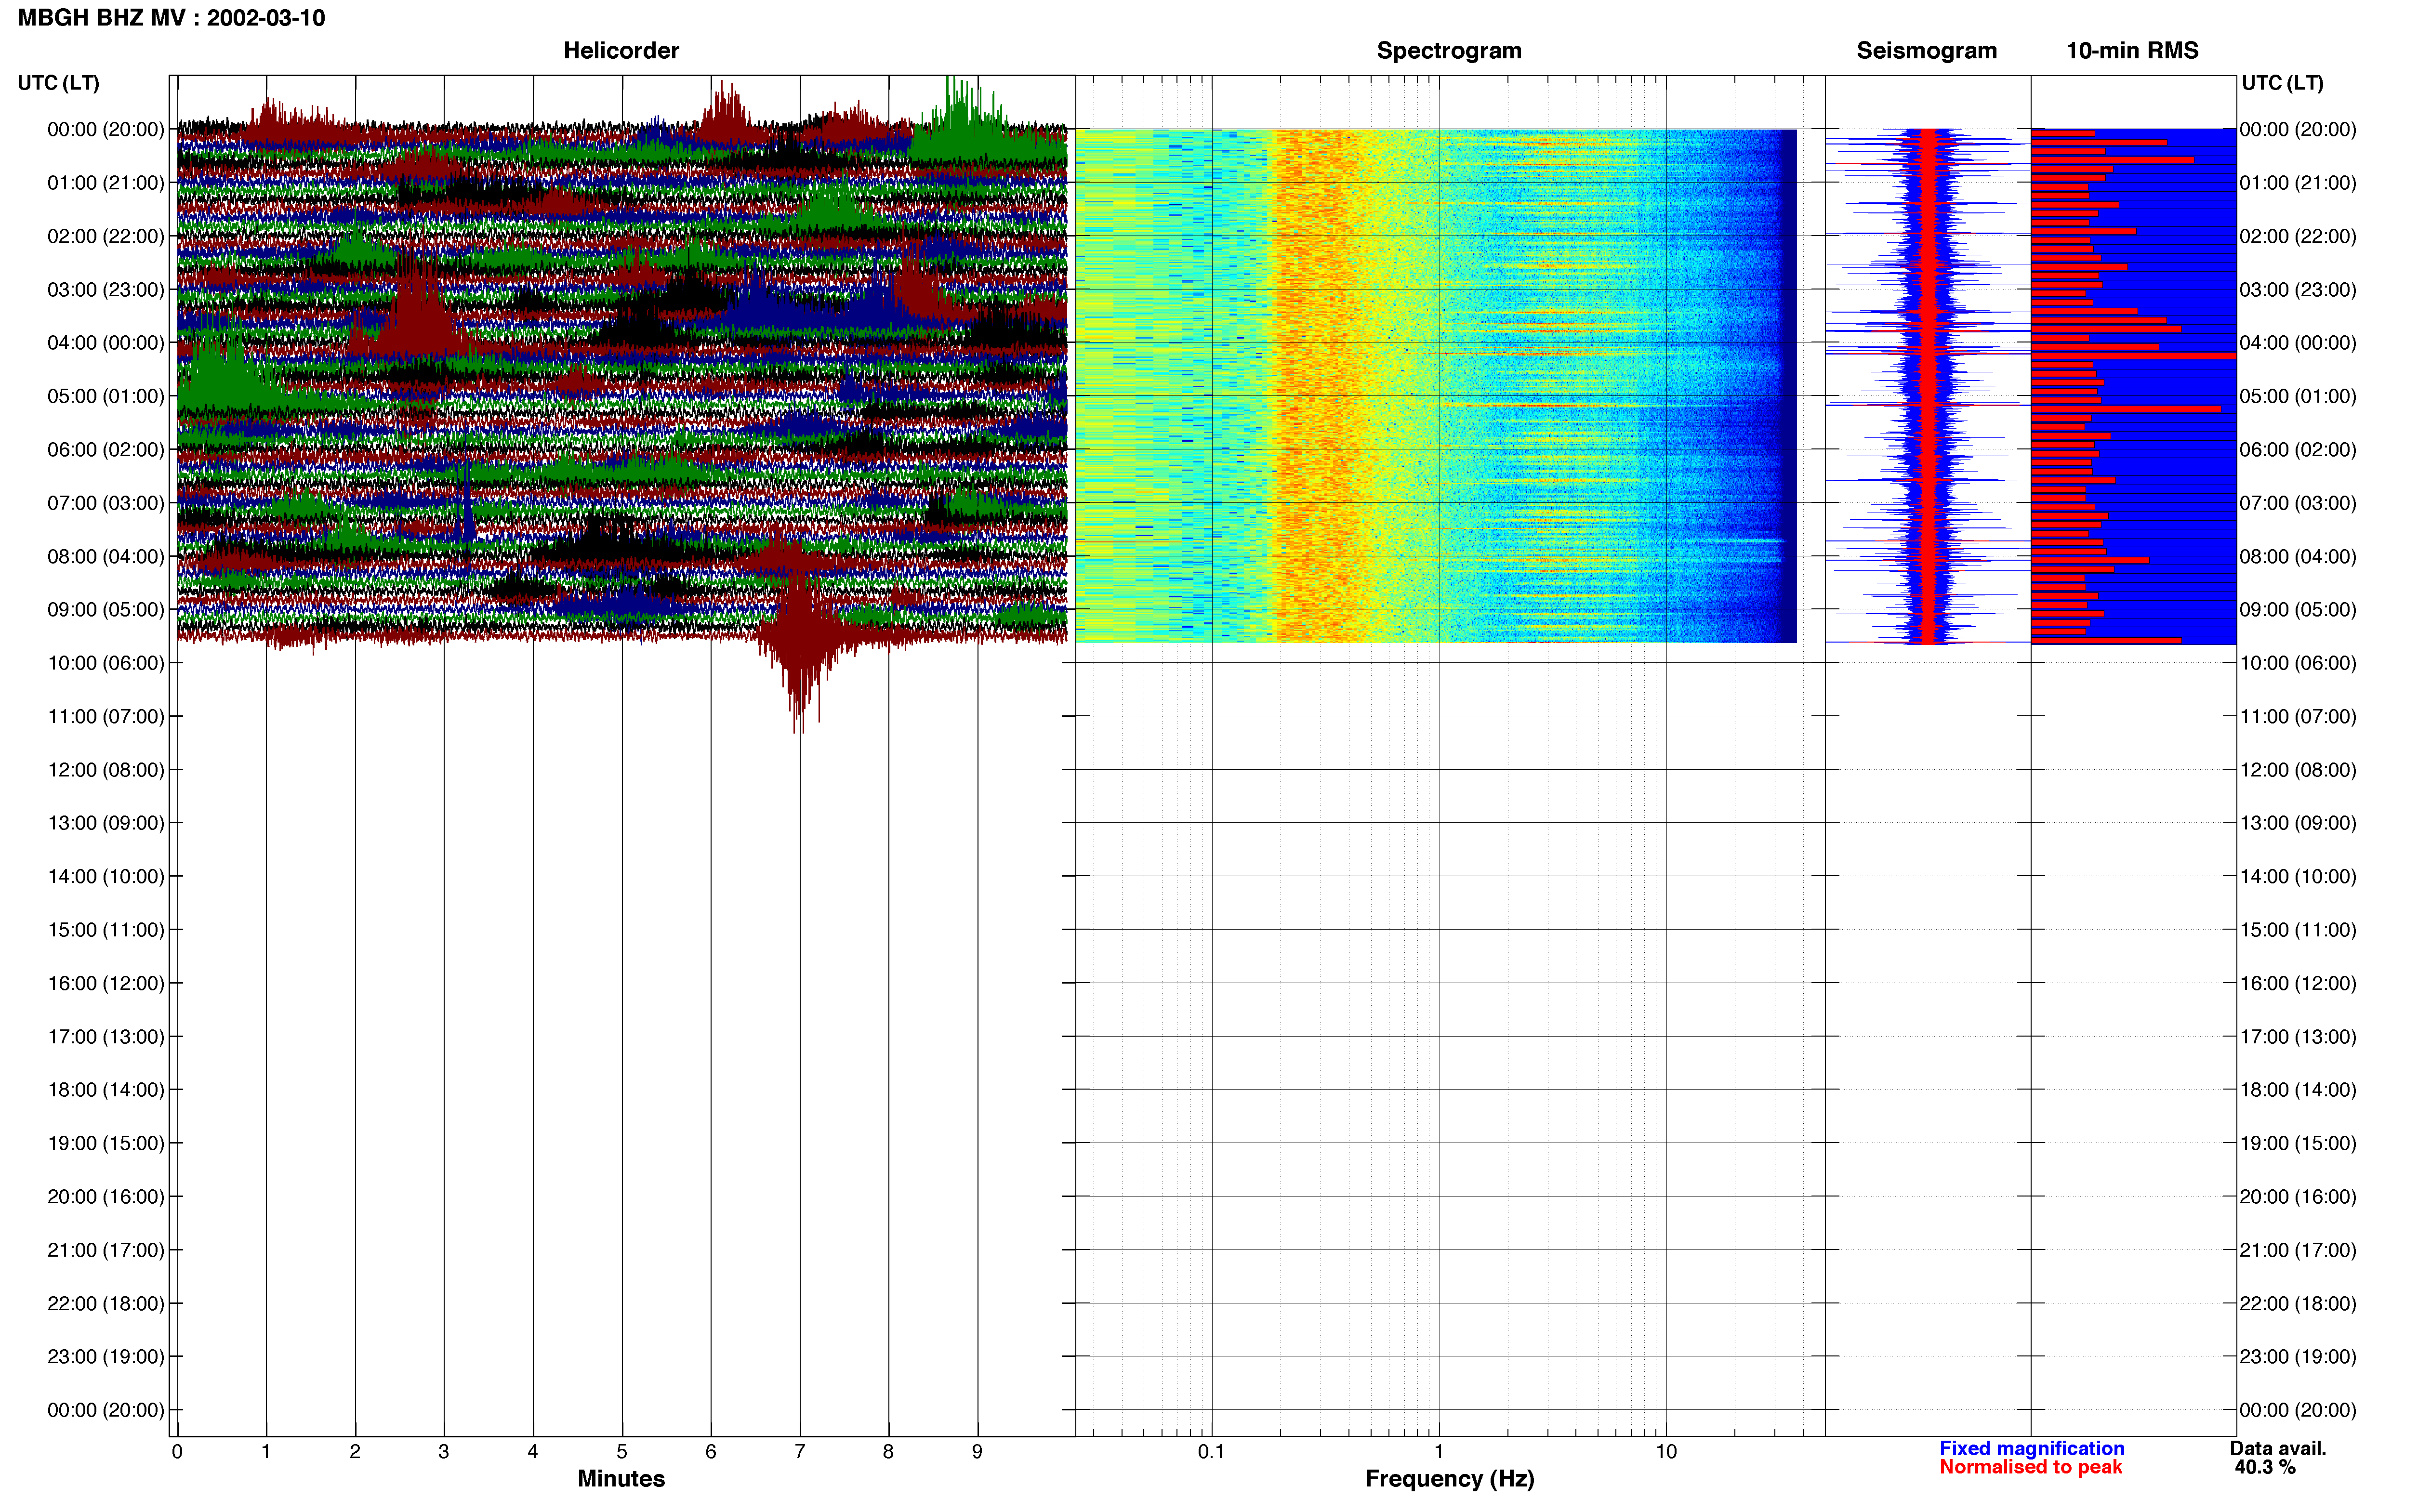Click 05:00 (01:00) on the RMS time axis
The image size is (2418, 1512).
tap(2298, 396)
